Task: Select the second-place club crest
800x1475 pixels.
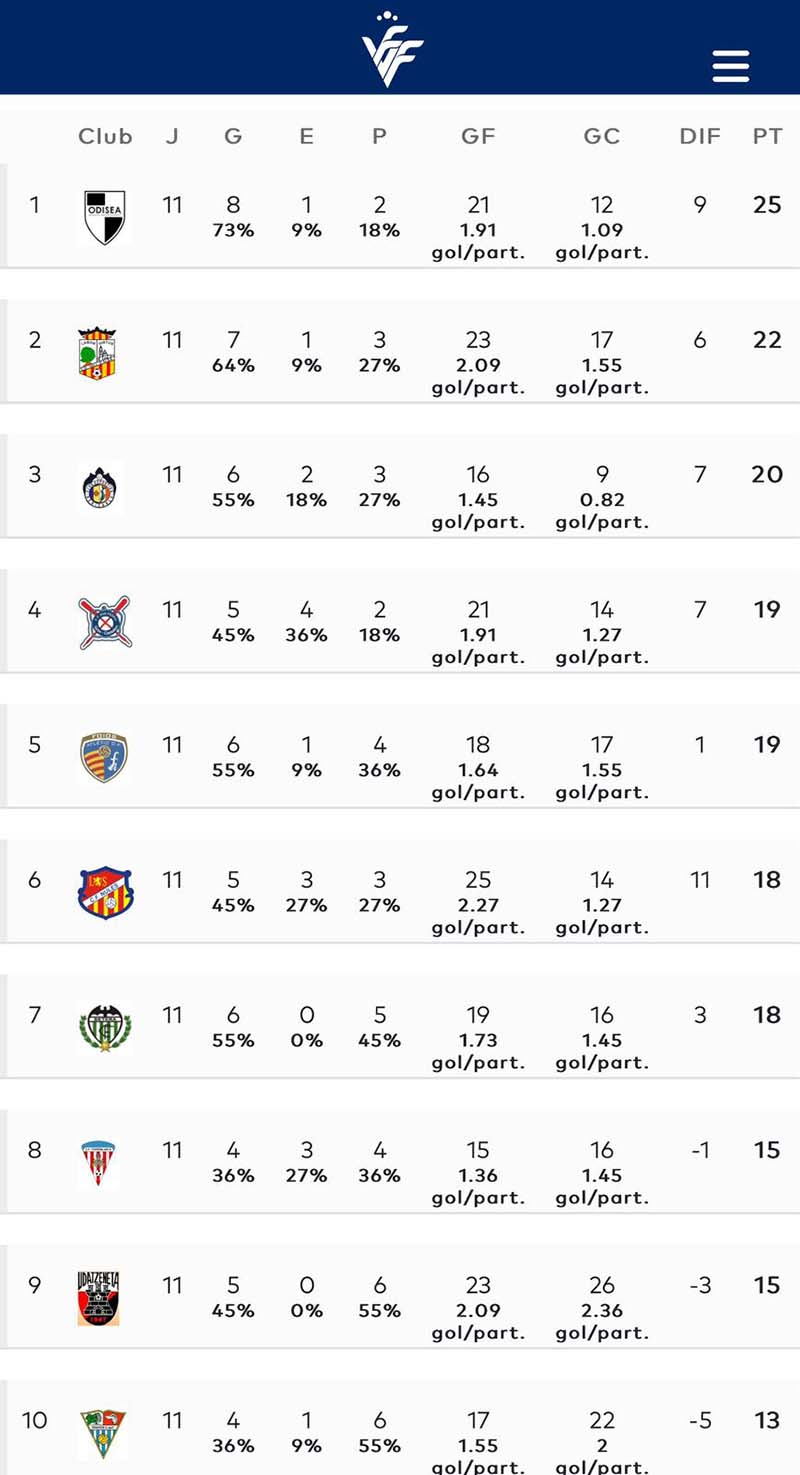Action: pyautogui.click(x=104, y=353)
